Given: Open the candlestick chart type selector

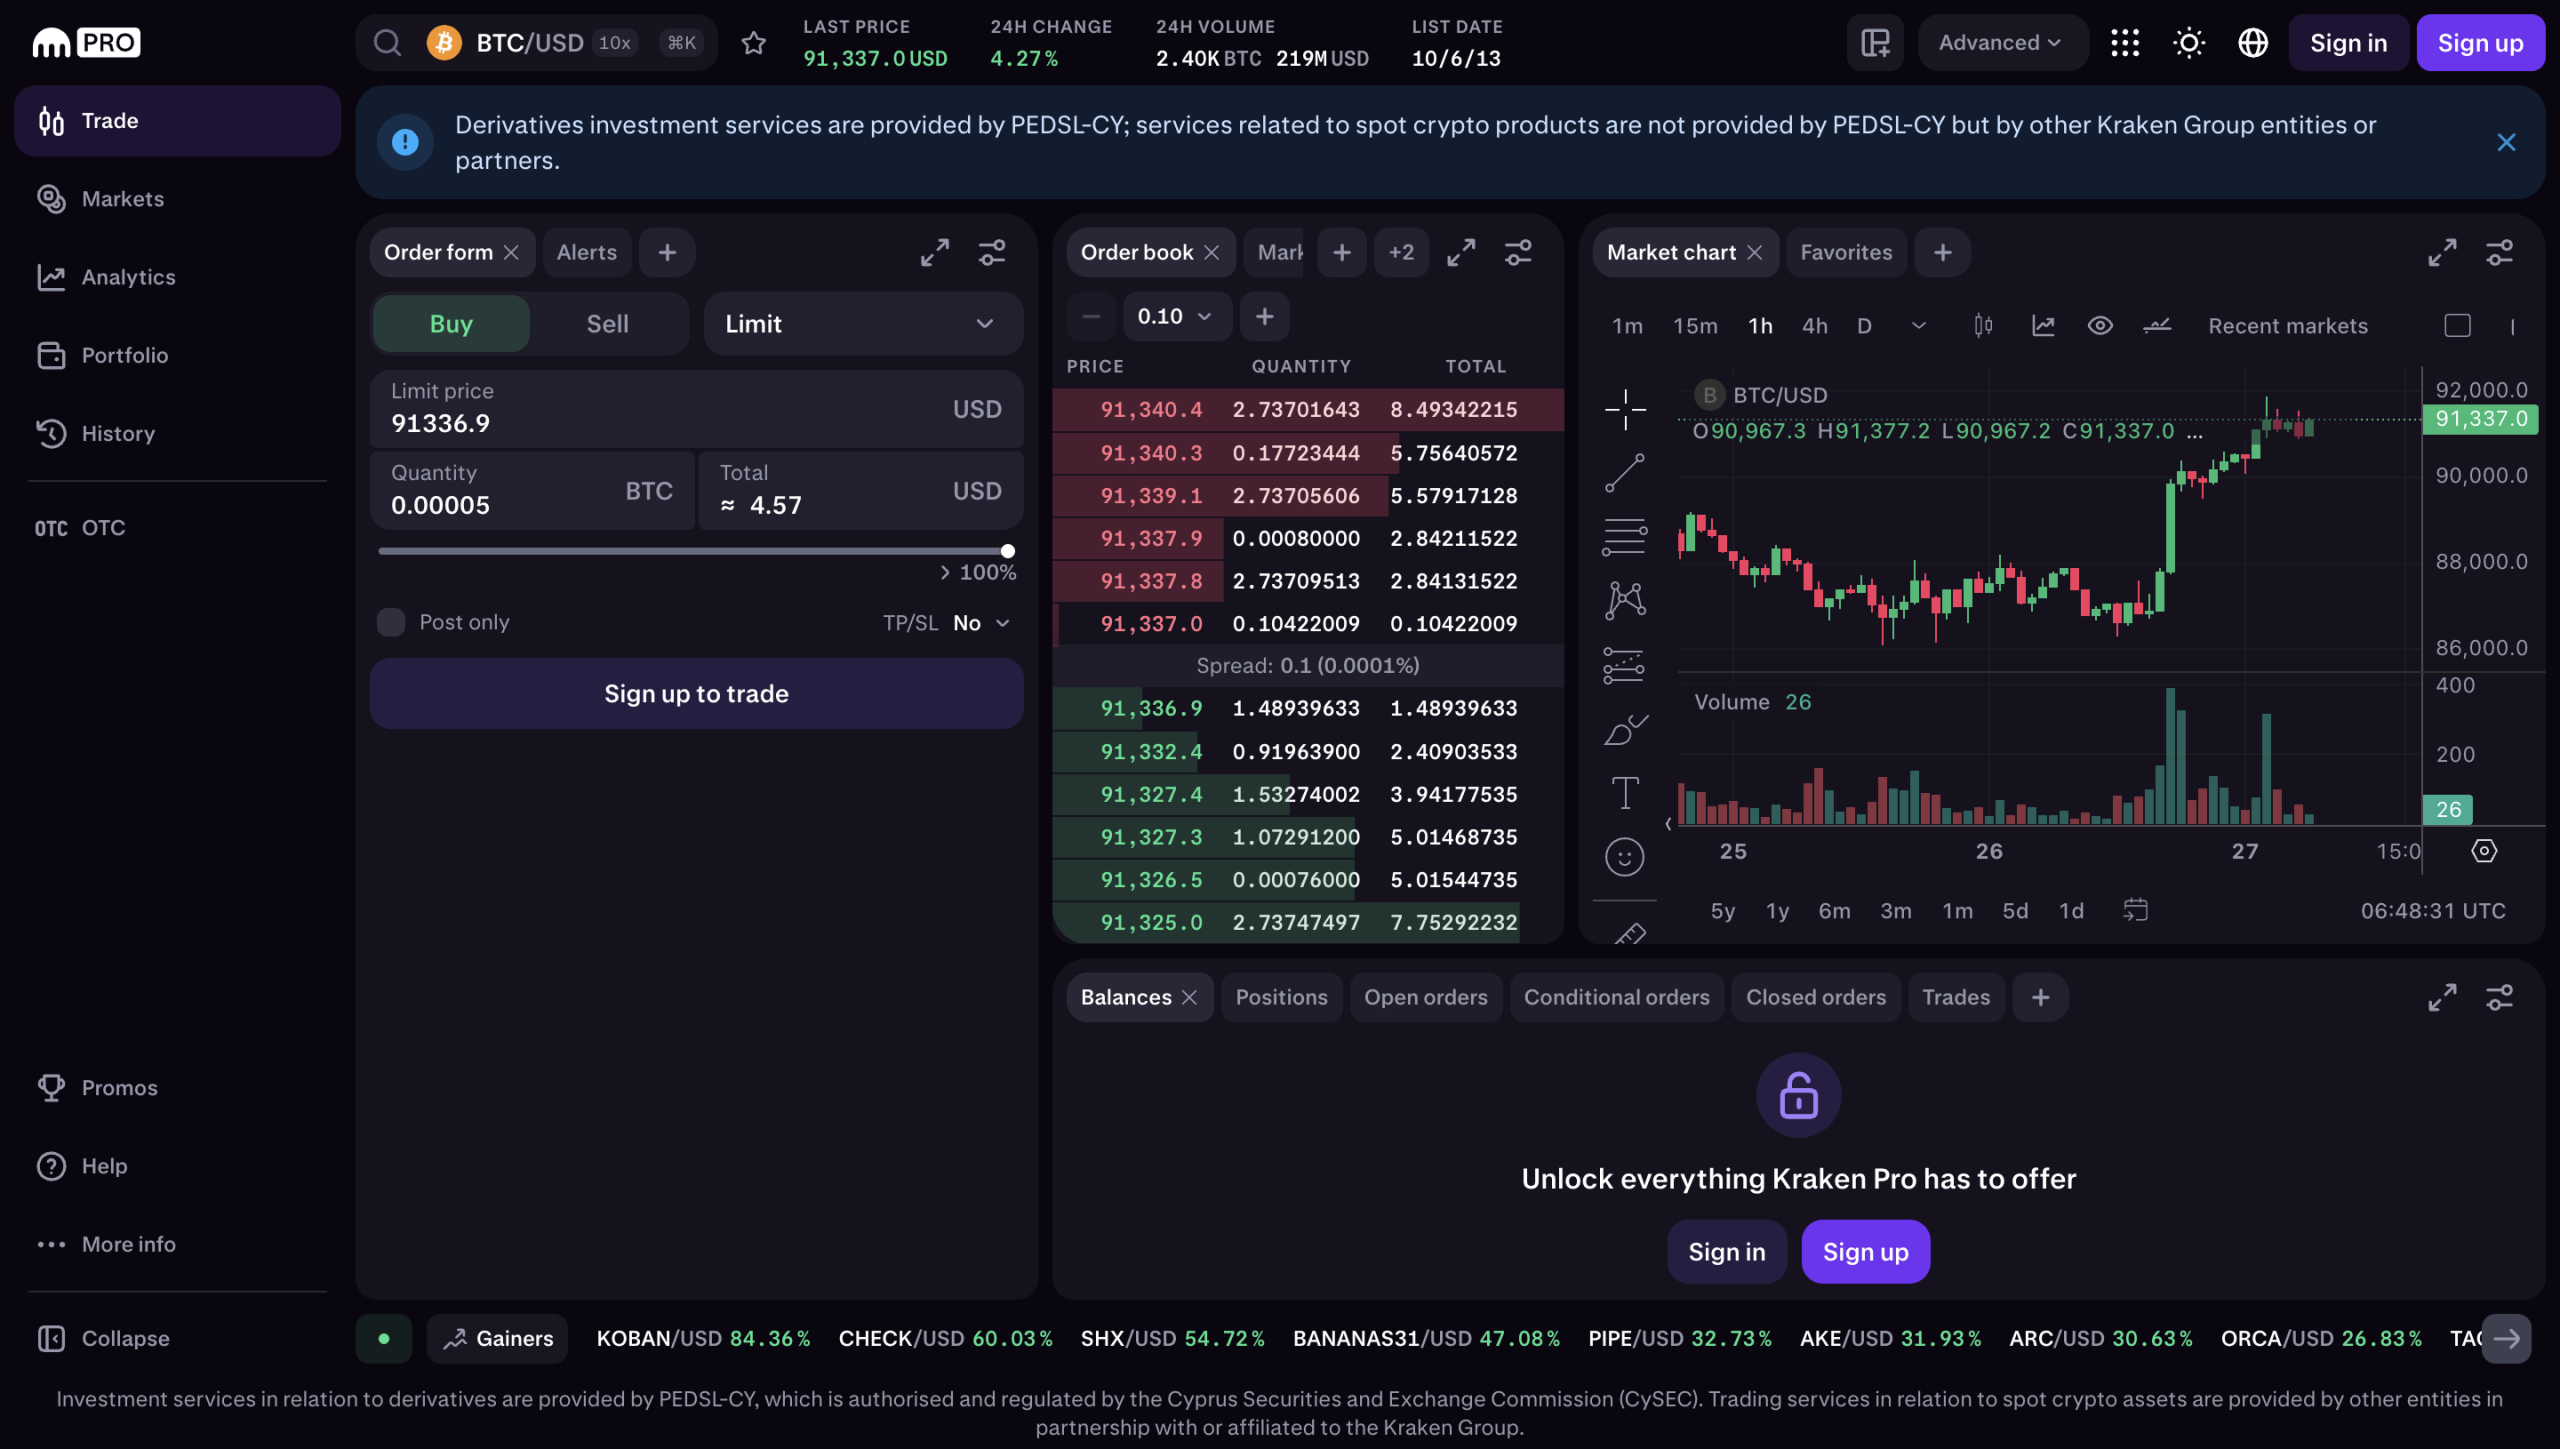Looking at the screenshot, I should pyautogui.click(x=1983, y=325).
